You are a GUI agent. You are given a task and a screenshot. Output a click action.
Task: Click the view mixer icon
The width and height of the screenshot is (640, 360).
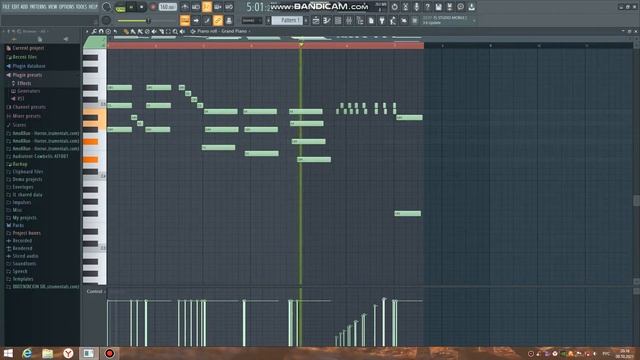click(349, 20)
